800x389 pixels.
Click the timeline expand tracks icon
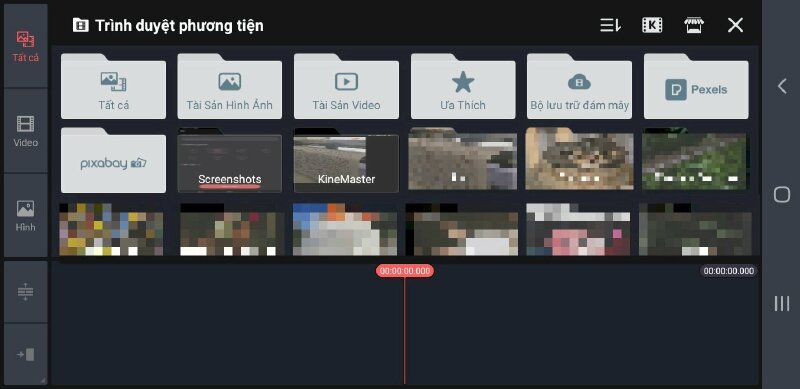point(26,292)
